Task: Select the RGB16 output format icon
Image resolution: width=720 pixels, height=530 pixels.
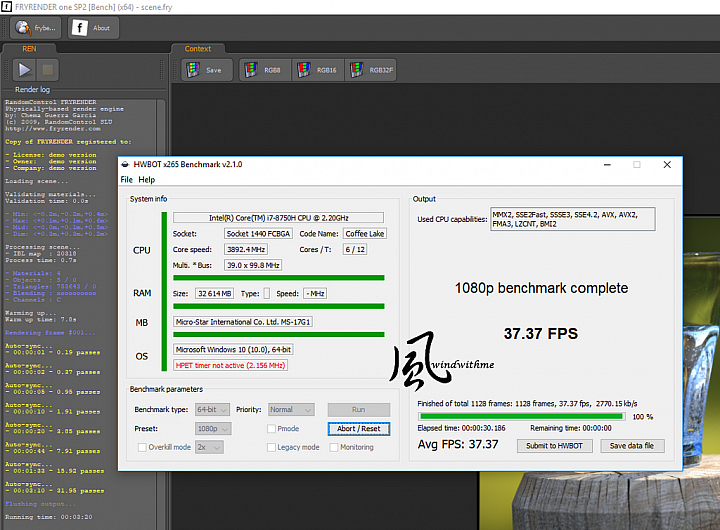Action: pos(318,70)
